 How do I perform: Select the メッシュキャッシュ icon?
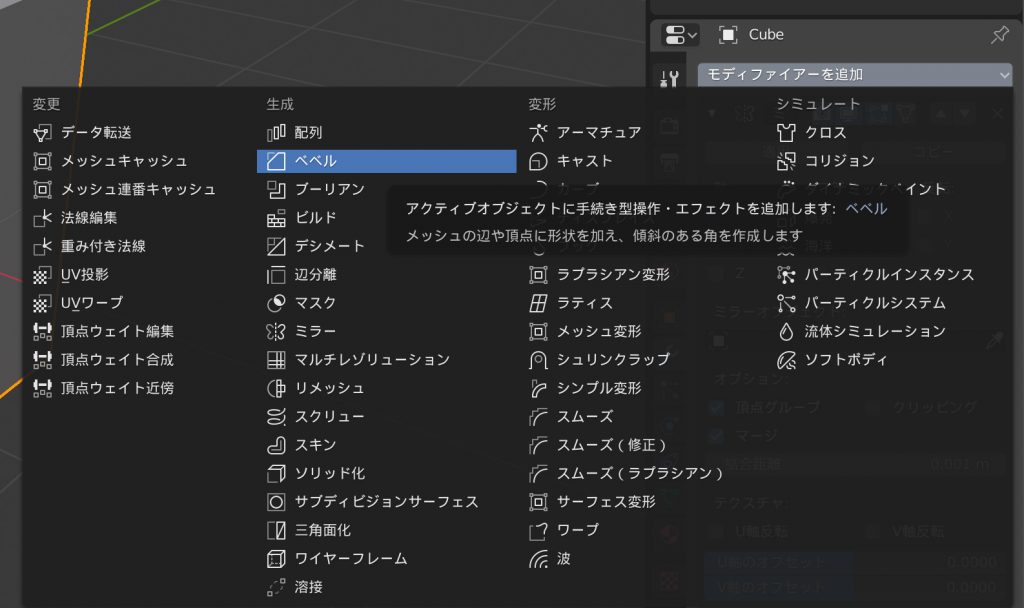[x=42, y=161]
